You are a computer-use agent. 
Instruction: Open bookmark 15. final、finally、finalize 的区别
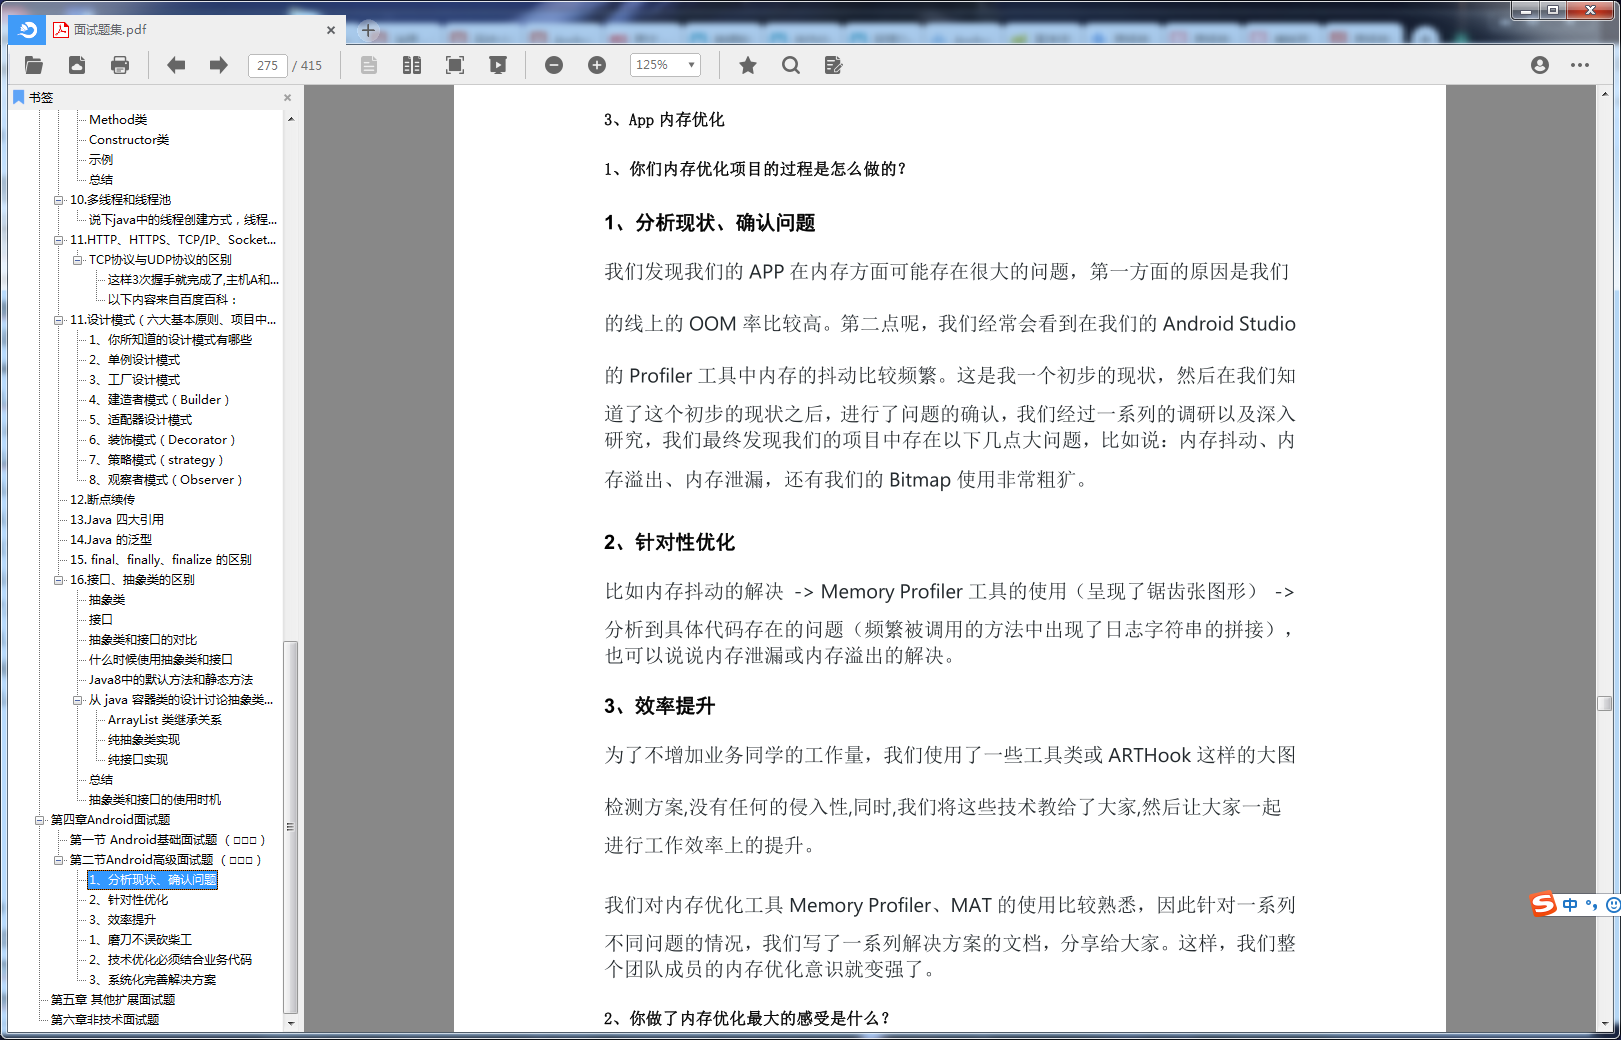pos(161,560)
